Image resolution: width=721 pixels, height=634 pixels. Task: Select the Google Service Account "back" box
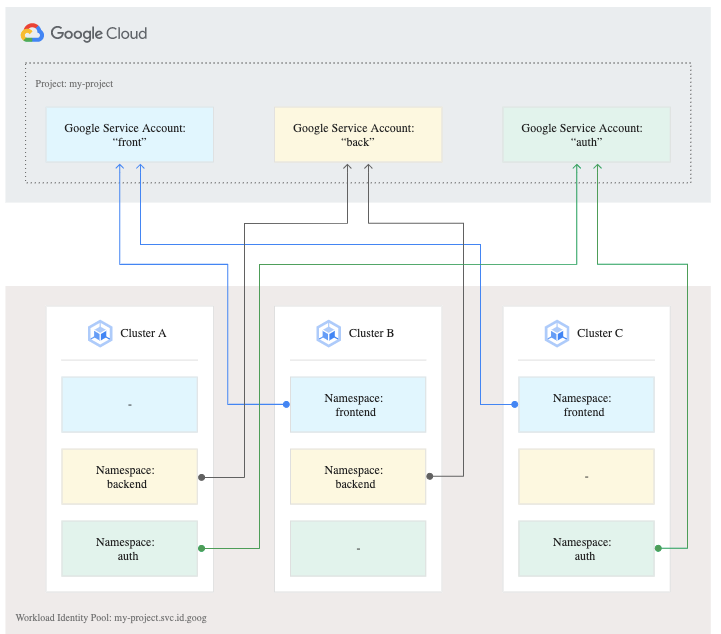(x=358, y=135)
